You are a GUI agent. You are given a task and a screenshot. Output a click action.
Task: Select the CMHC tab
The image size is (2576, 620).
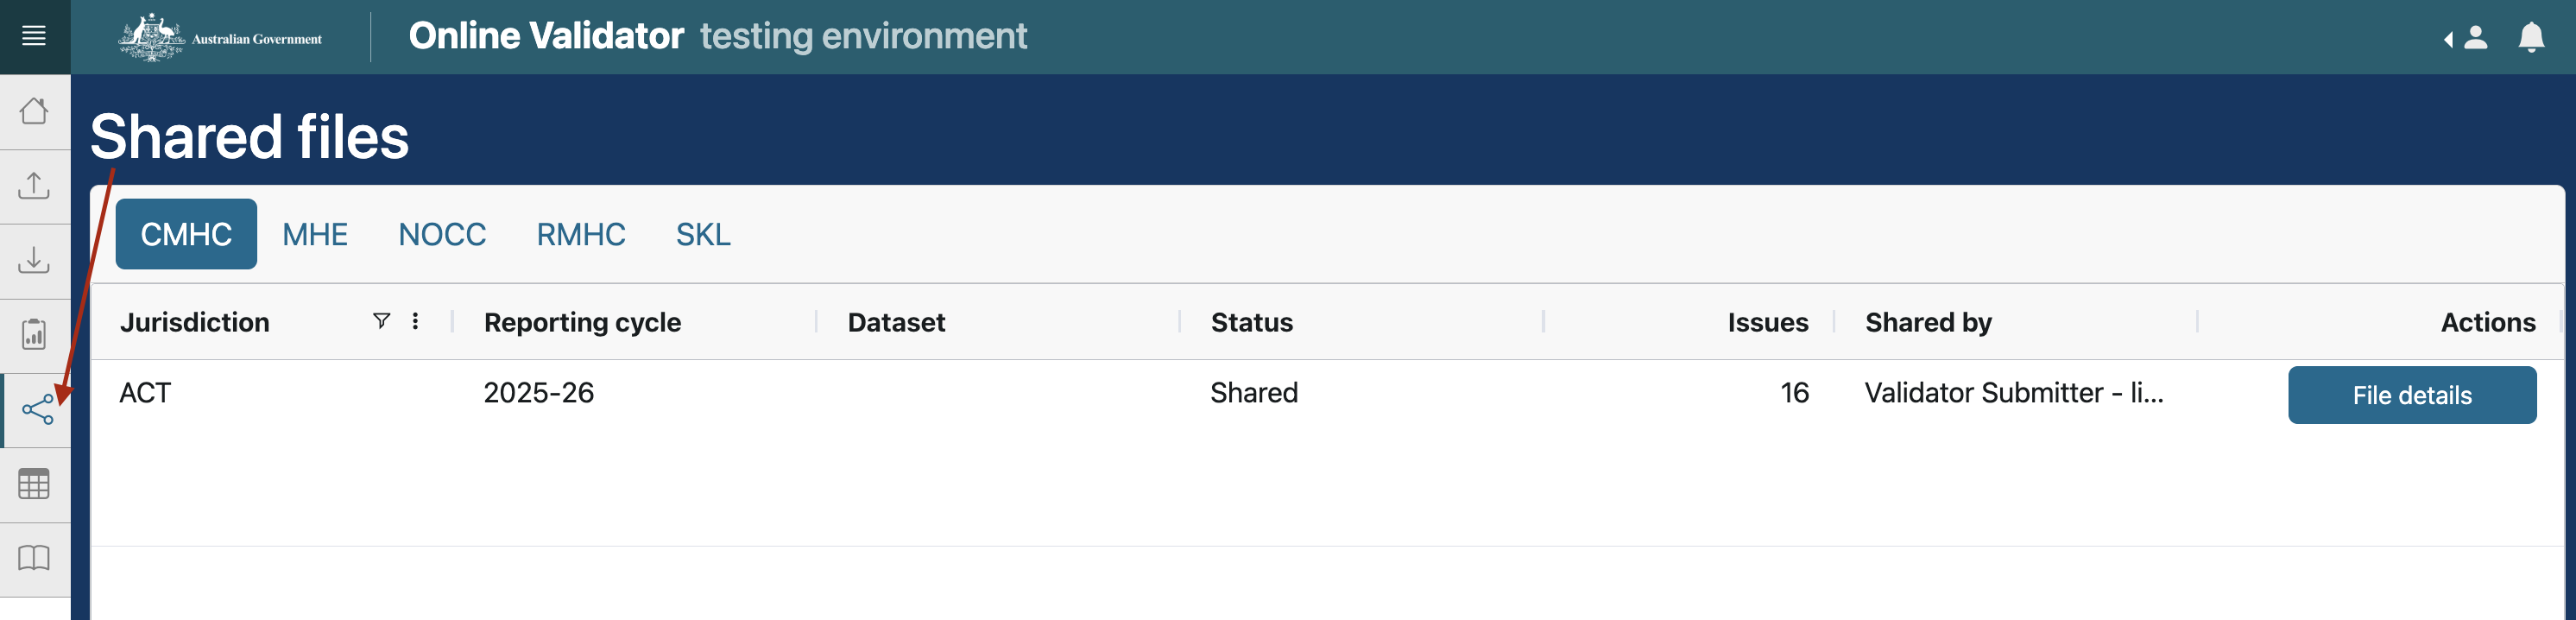186,235
